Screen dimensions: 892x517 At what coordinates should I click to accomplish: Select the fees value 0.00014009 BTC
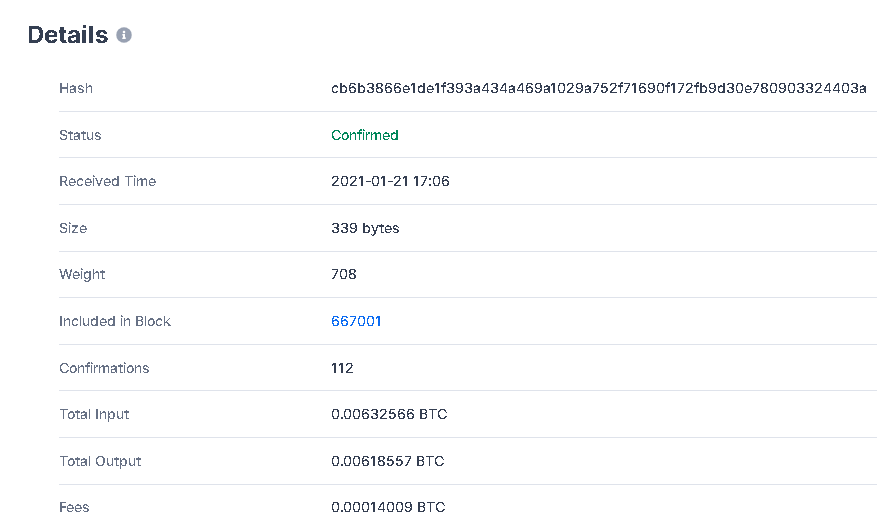(x=388, y=507)
